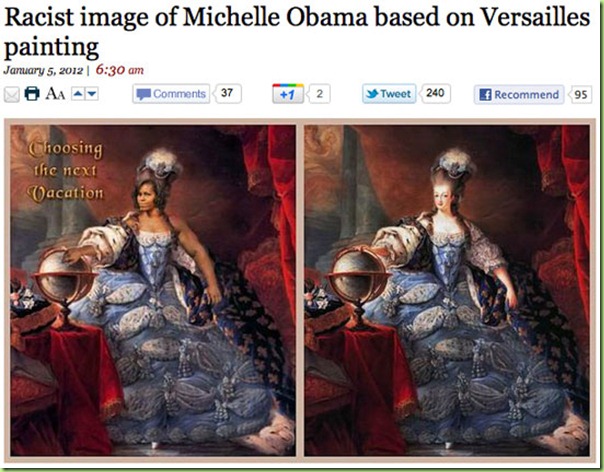604x472 pixels.
Task: Click the comment count 37 bubble
Action: pos(227,93)
